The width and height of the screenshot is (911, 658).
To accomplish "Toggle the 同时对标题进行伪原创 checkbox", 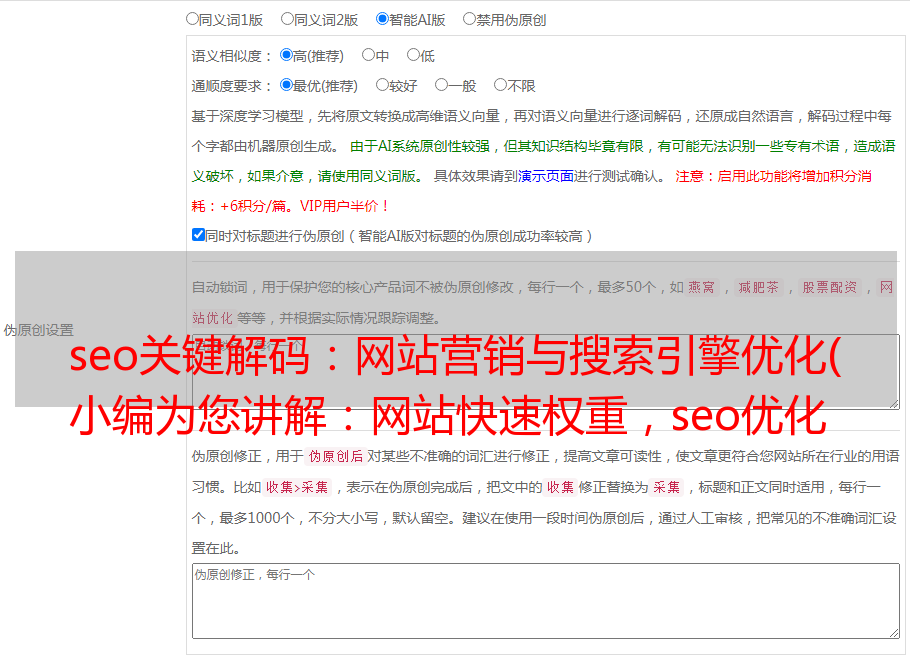I will pos(198,235).
